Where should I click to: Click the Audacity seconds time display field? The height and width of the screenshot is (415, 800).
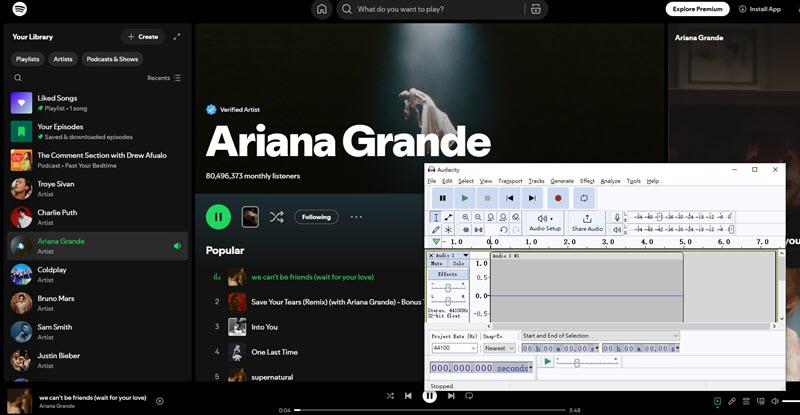(x=482, y=368)
